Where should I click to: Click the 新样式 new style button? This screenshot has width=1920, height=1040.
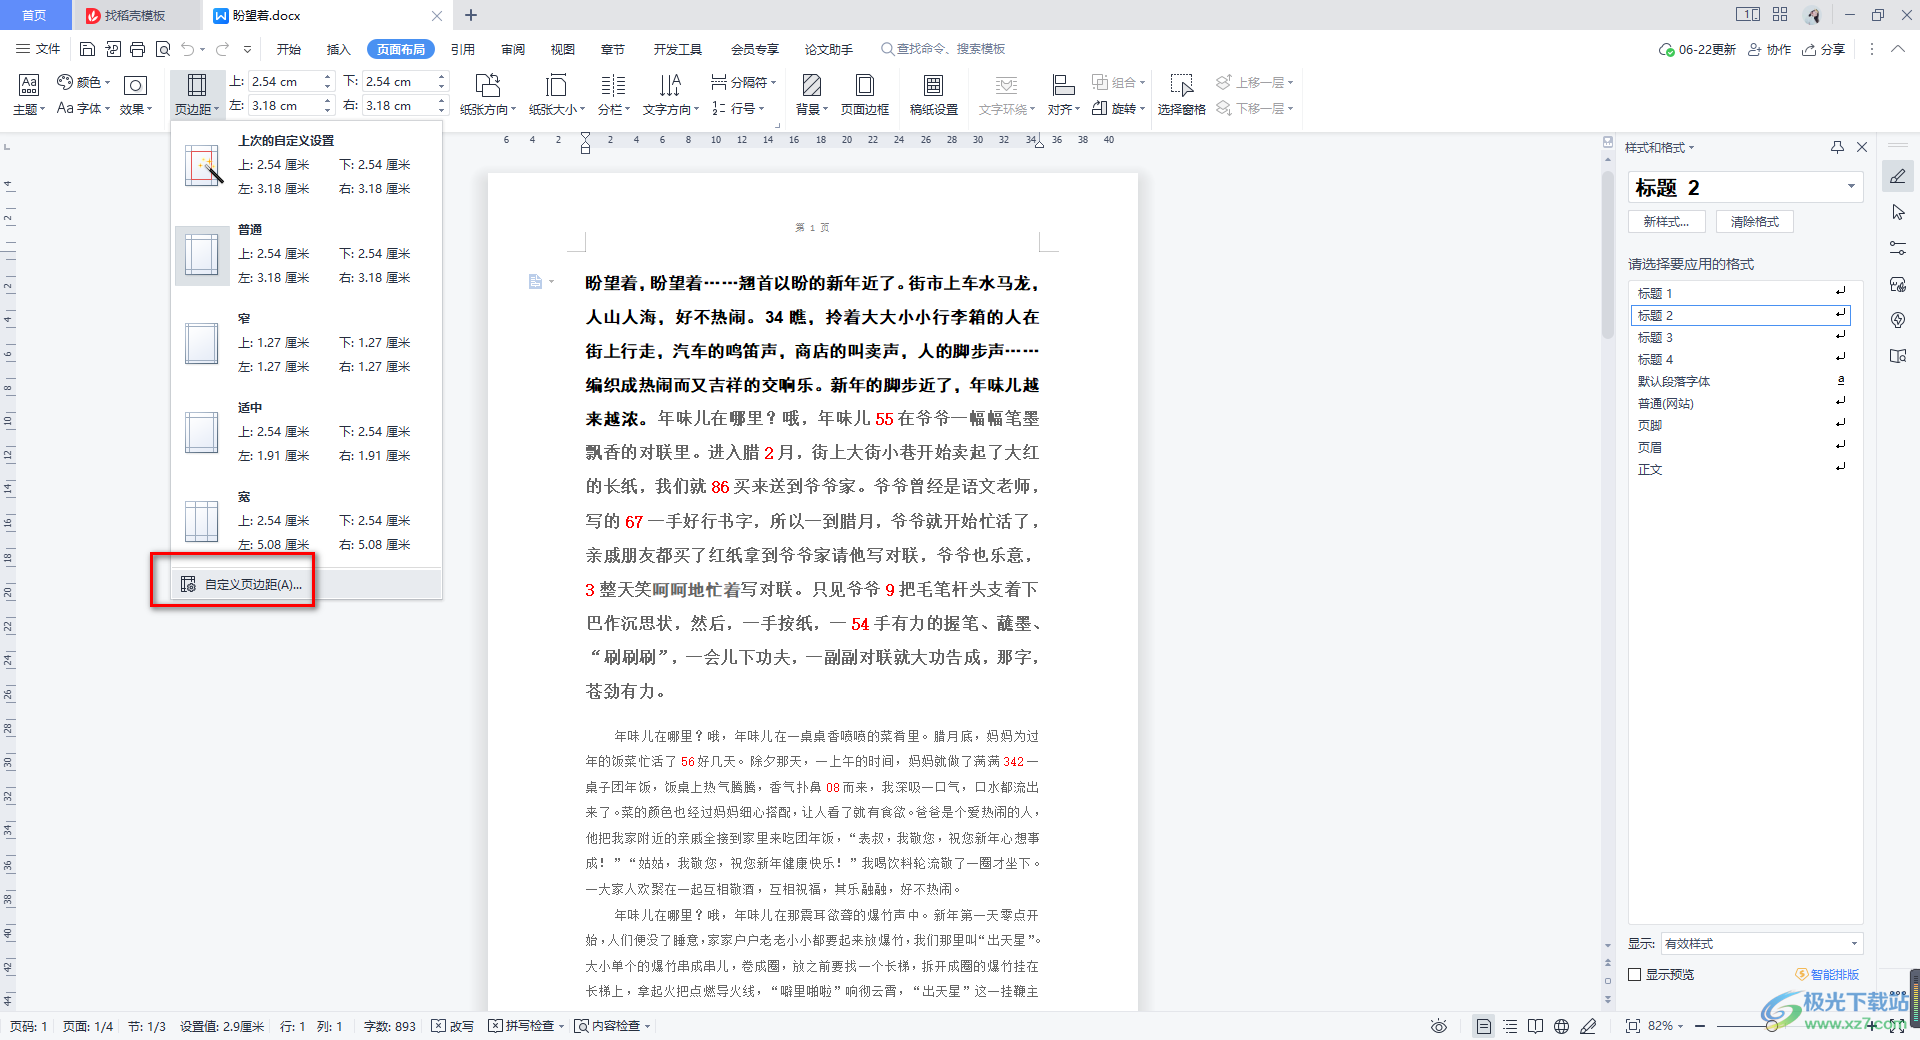tap(1666, 222)
